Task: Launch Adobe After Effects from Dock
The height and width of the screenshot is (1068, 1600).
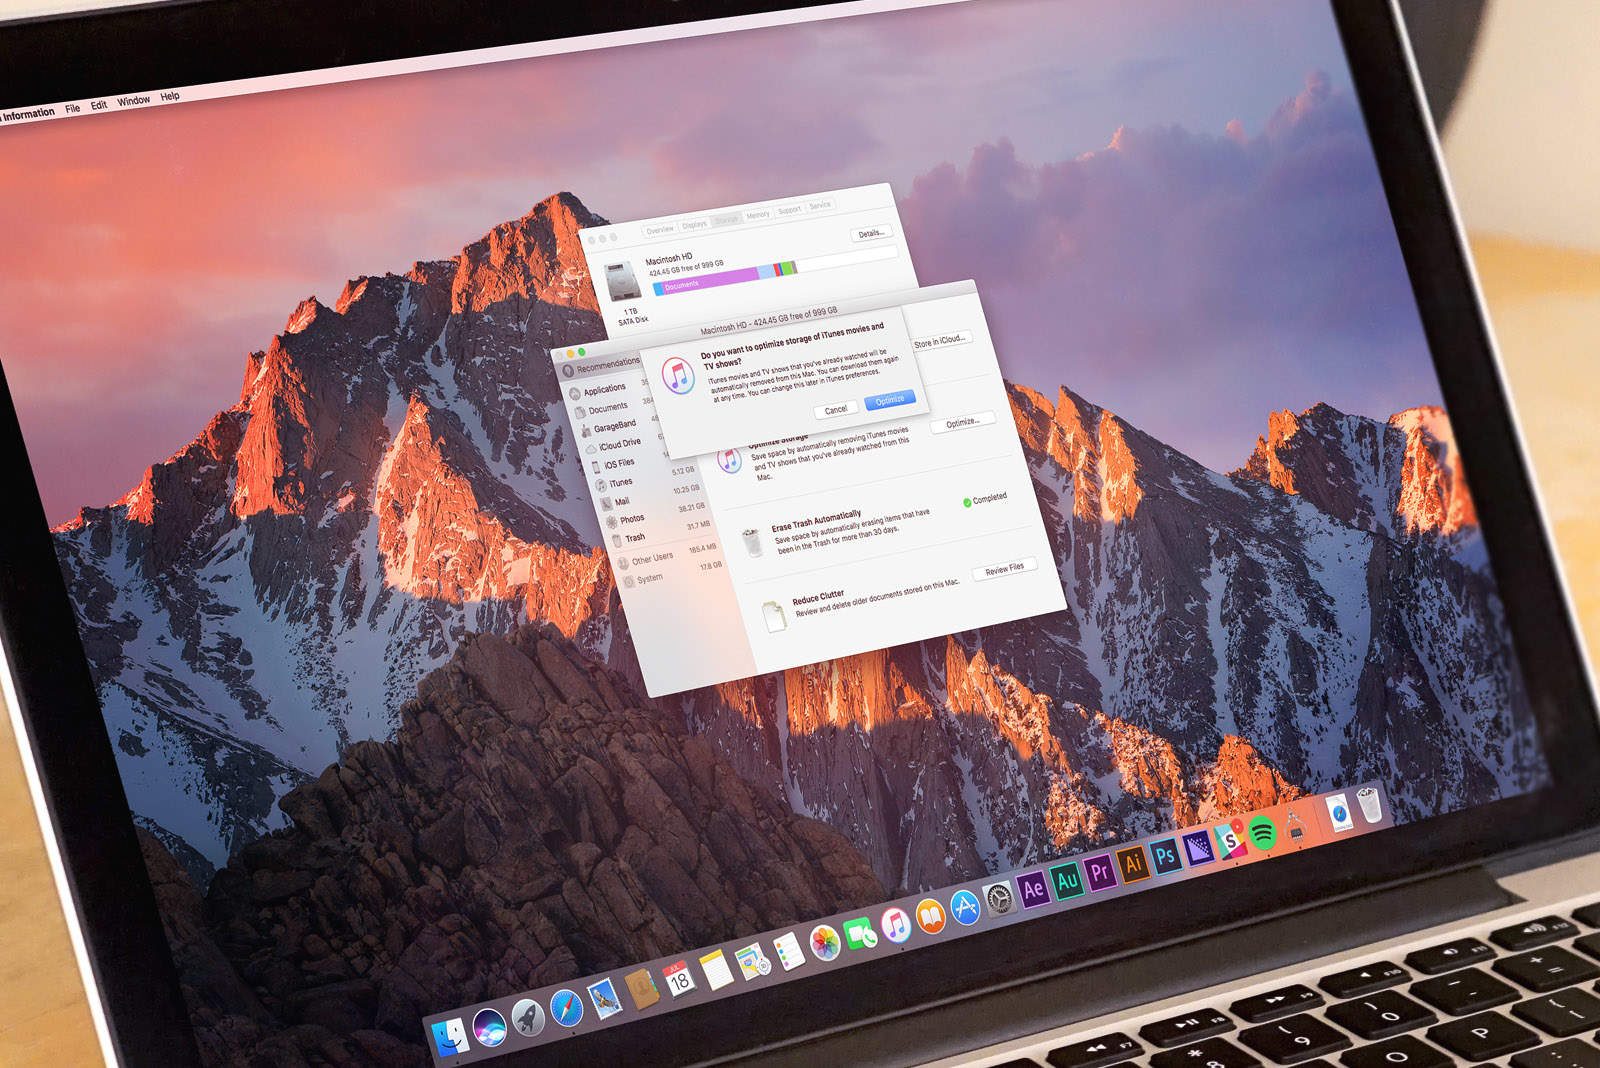Action: [1033, 888]
